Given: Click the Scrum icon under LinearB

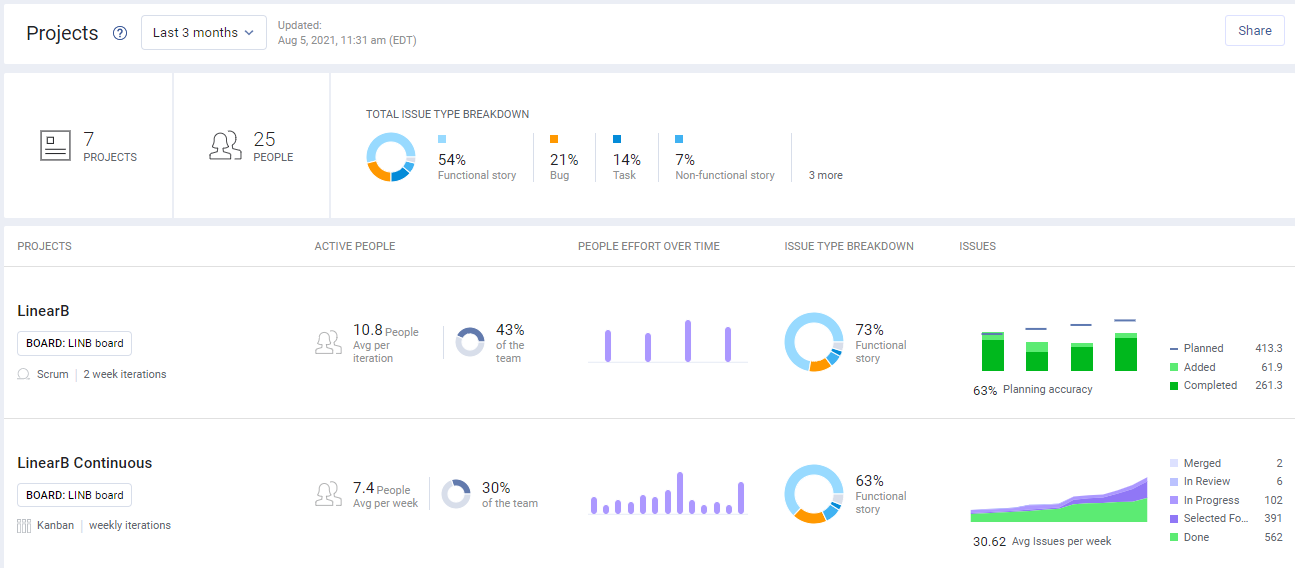Looking at the screenshot, I should (x=24, y=374).
